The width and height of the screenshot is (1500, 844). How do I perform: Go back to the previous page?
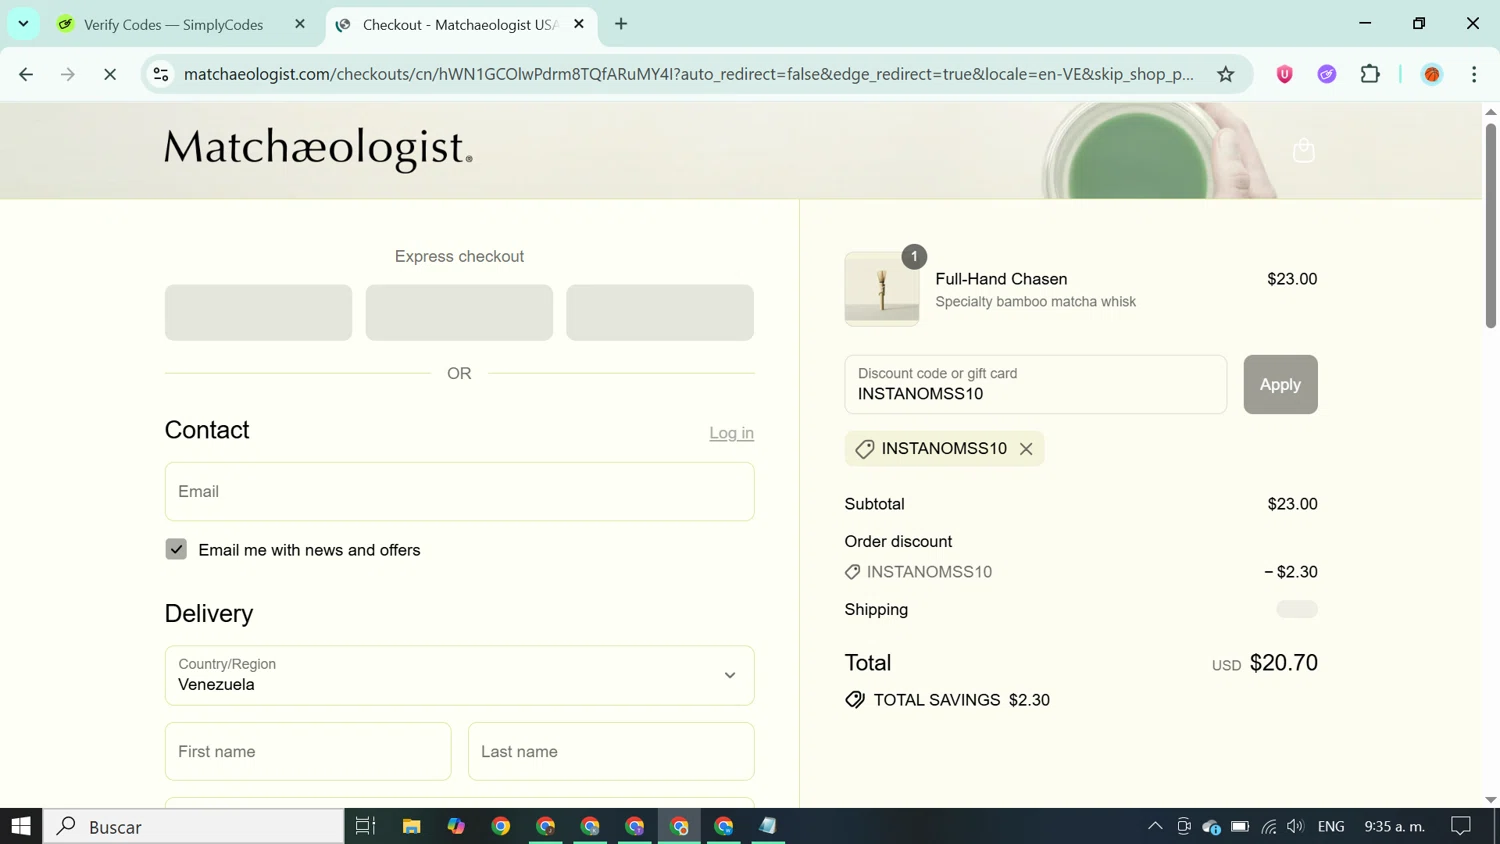point(26,74)
